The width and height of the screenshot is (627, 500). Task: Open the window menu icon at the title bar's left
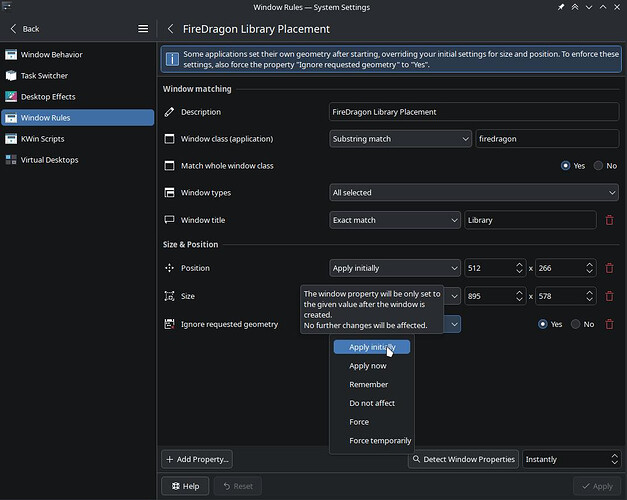coord(7,6)
